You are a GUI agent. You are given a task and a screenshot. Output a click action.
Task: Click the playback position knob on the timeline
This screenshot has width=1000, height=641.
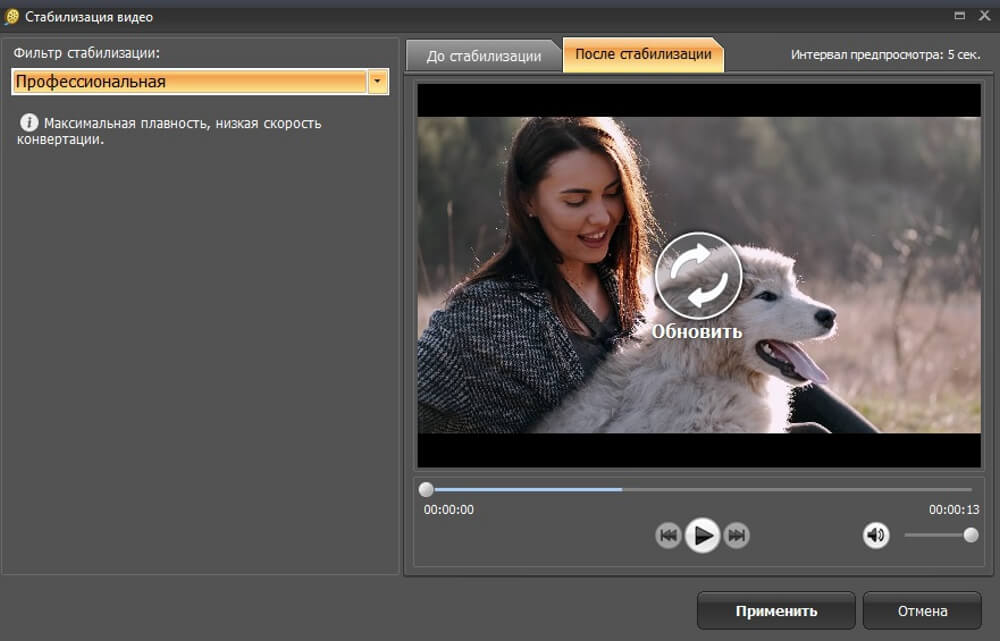click(426, 489)
